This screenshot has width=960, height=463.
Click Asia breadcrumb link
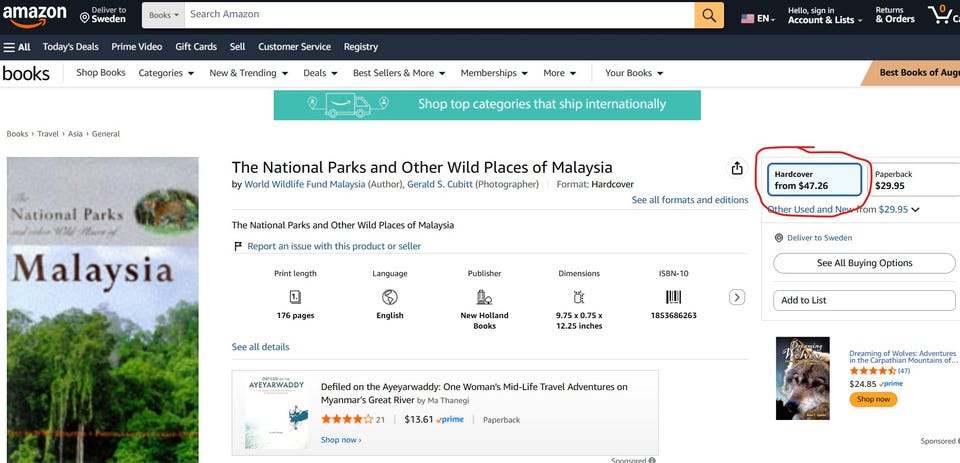tap(75, 134)
